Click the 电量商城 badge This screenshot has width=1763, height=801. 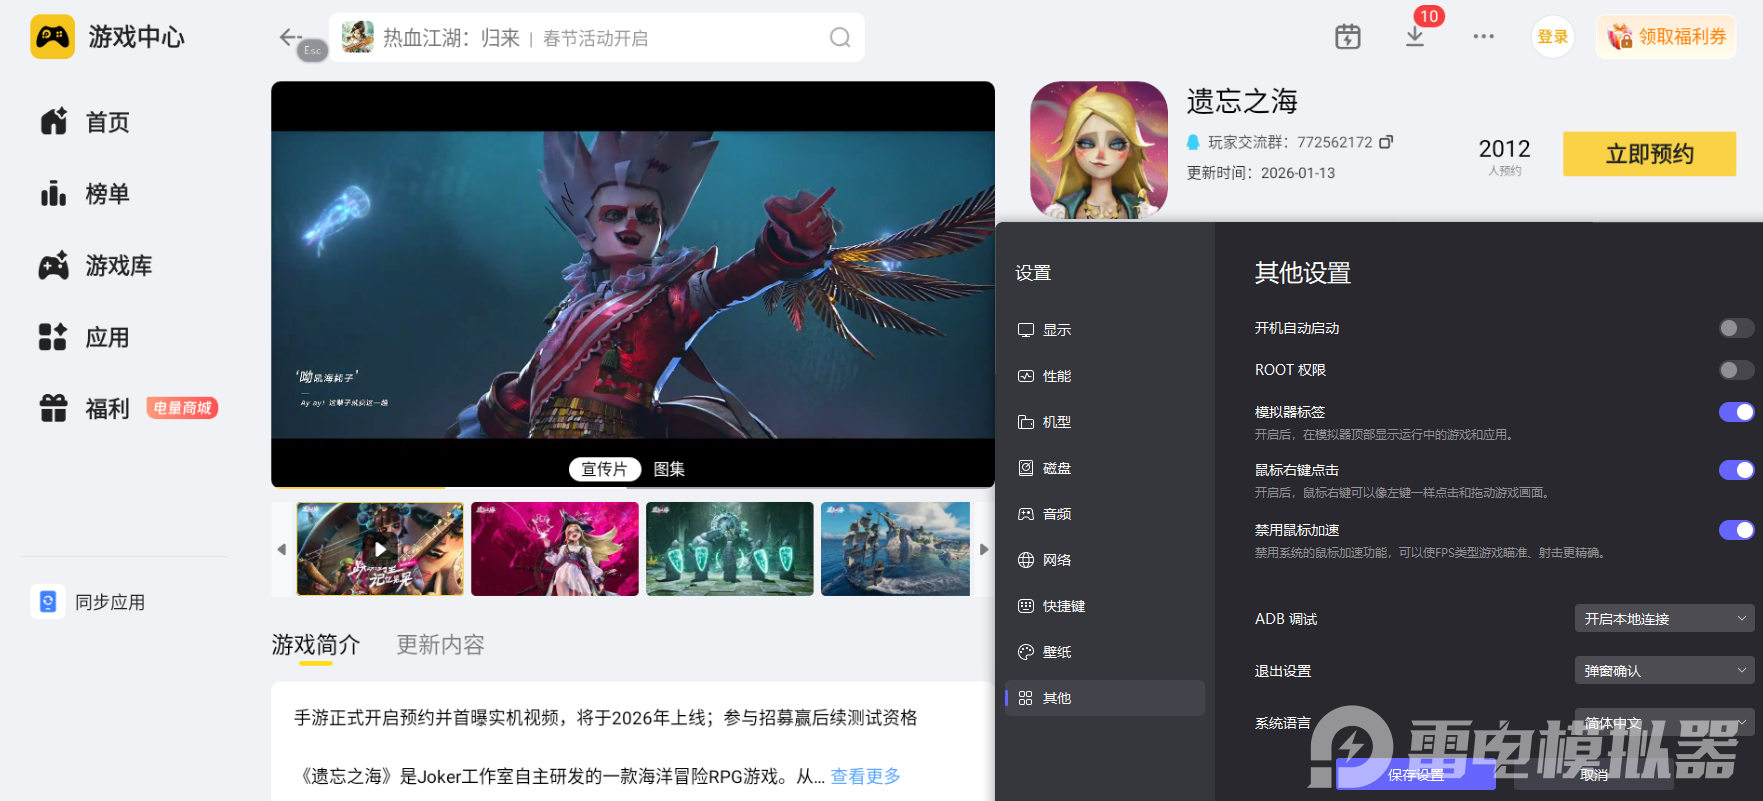183,408
